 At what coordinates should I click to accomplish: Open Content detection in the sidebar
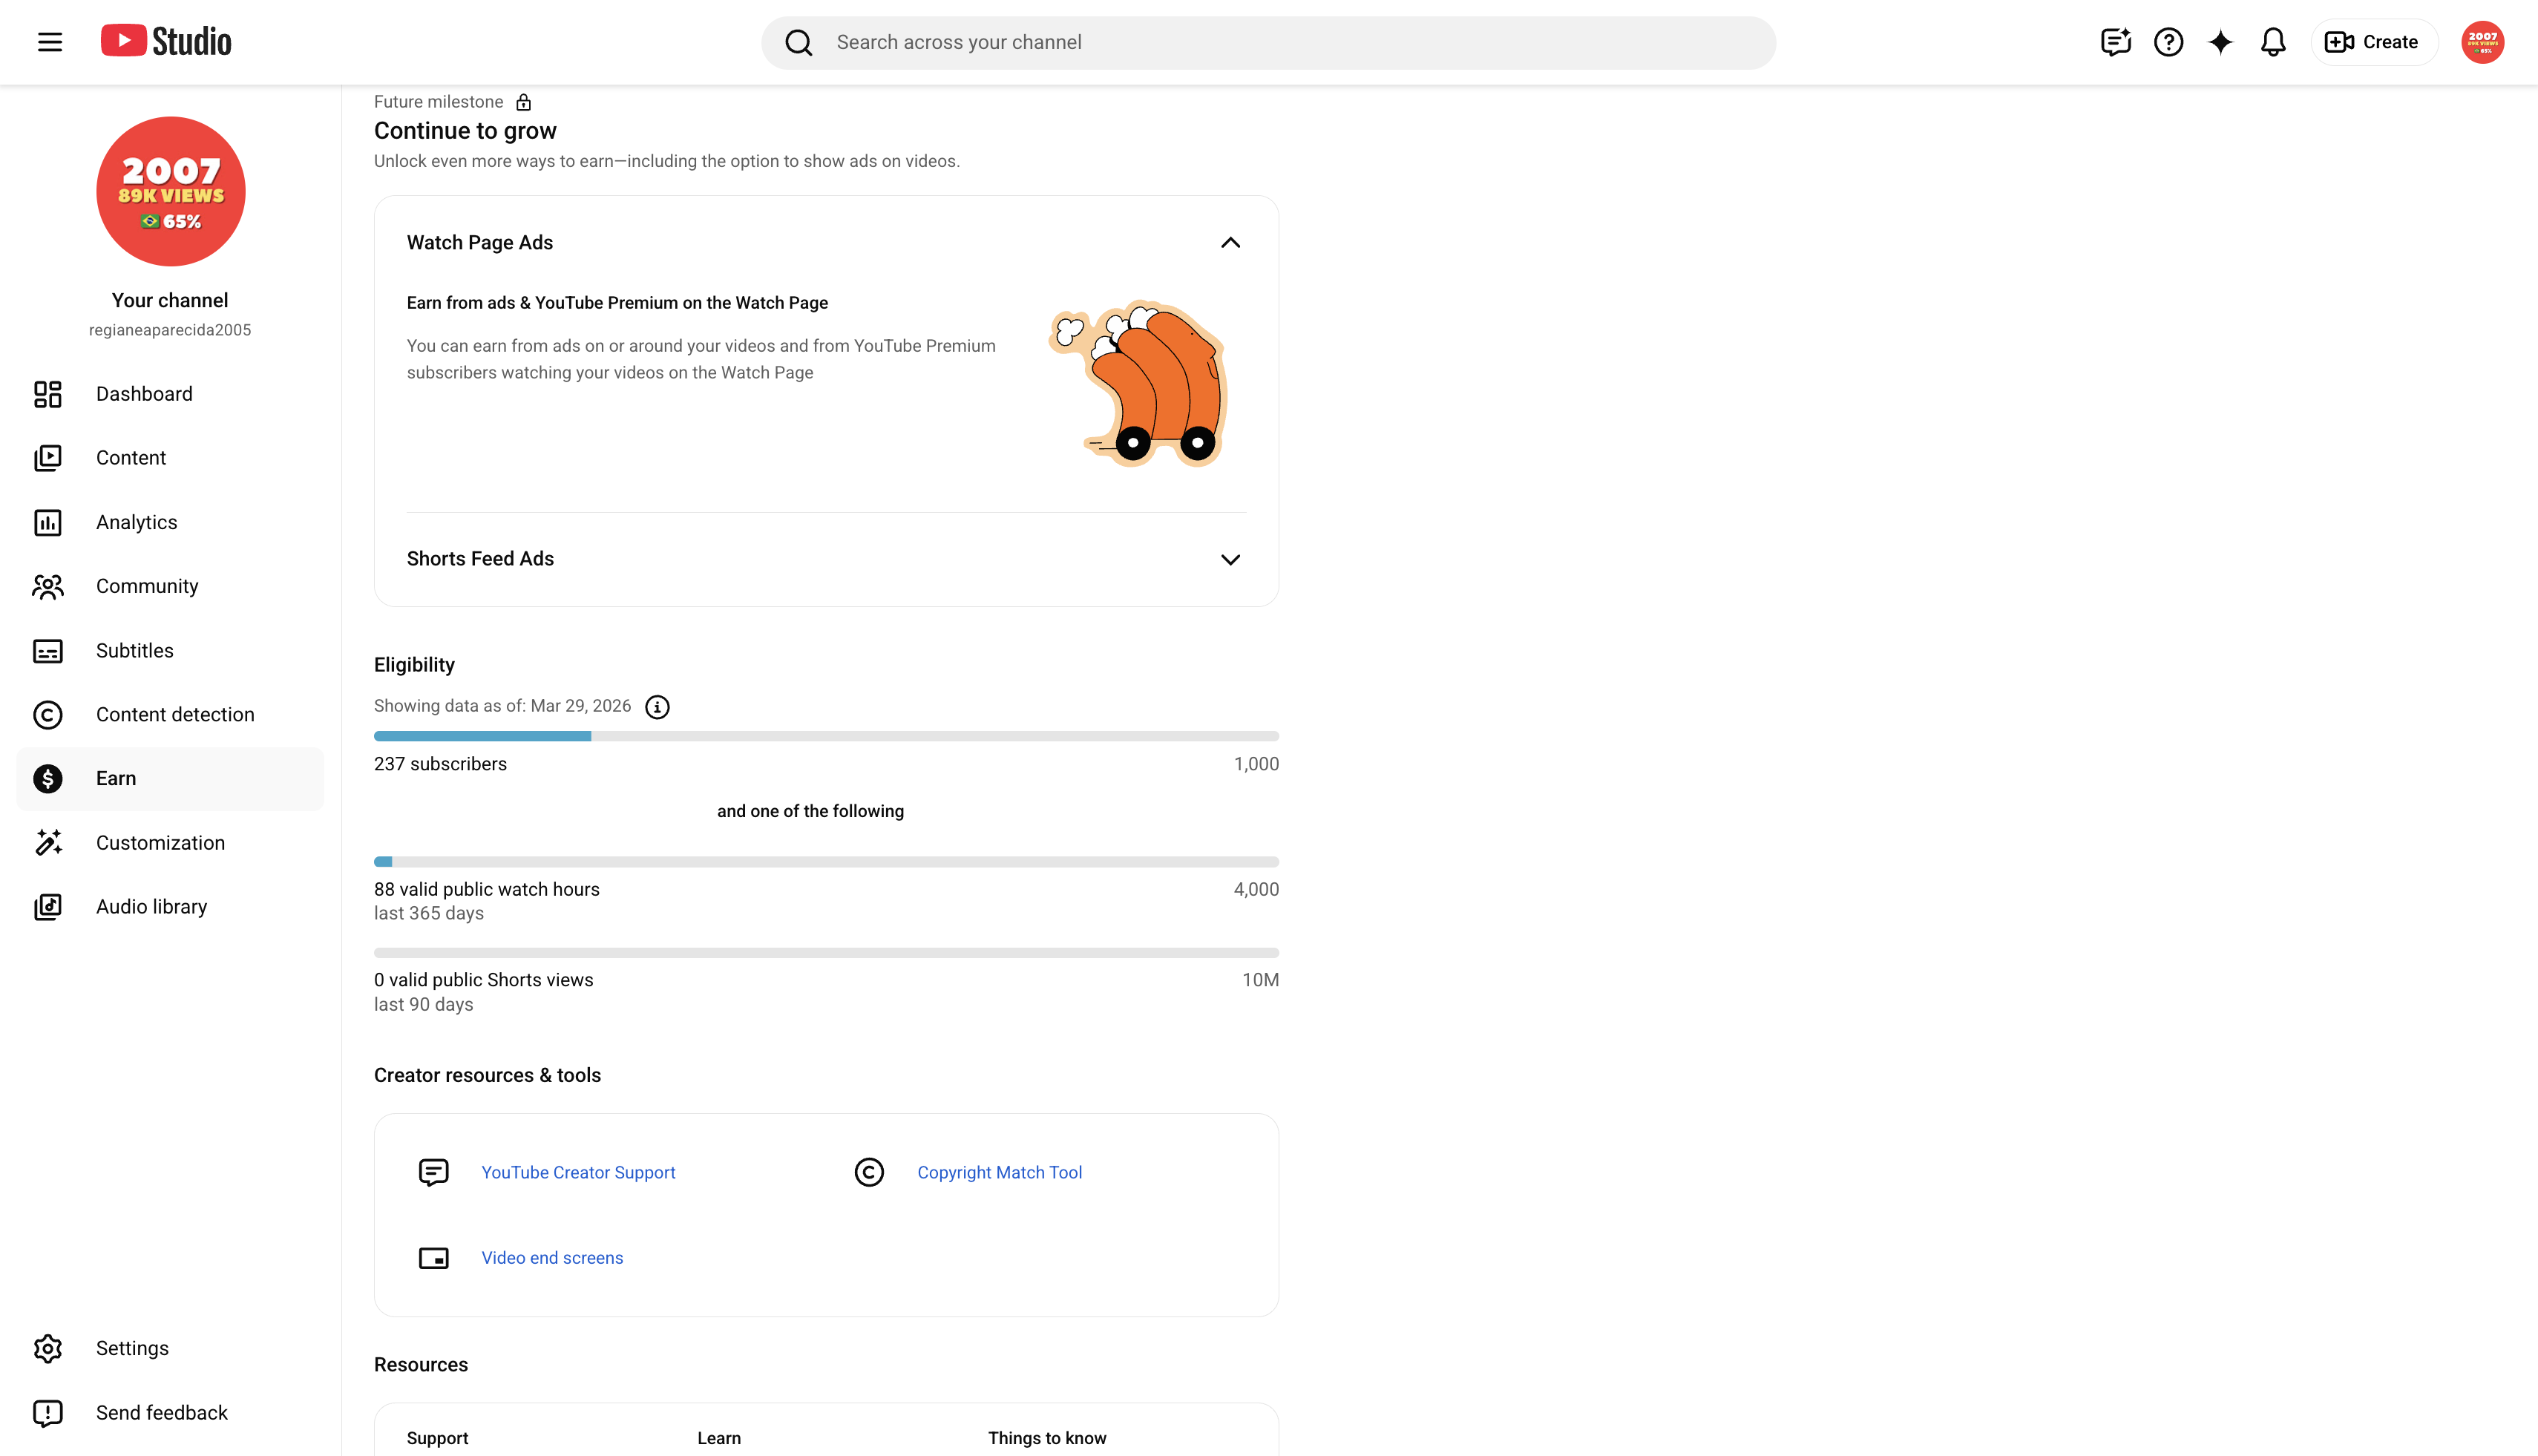click(170, 714)
